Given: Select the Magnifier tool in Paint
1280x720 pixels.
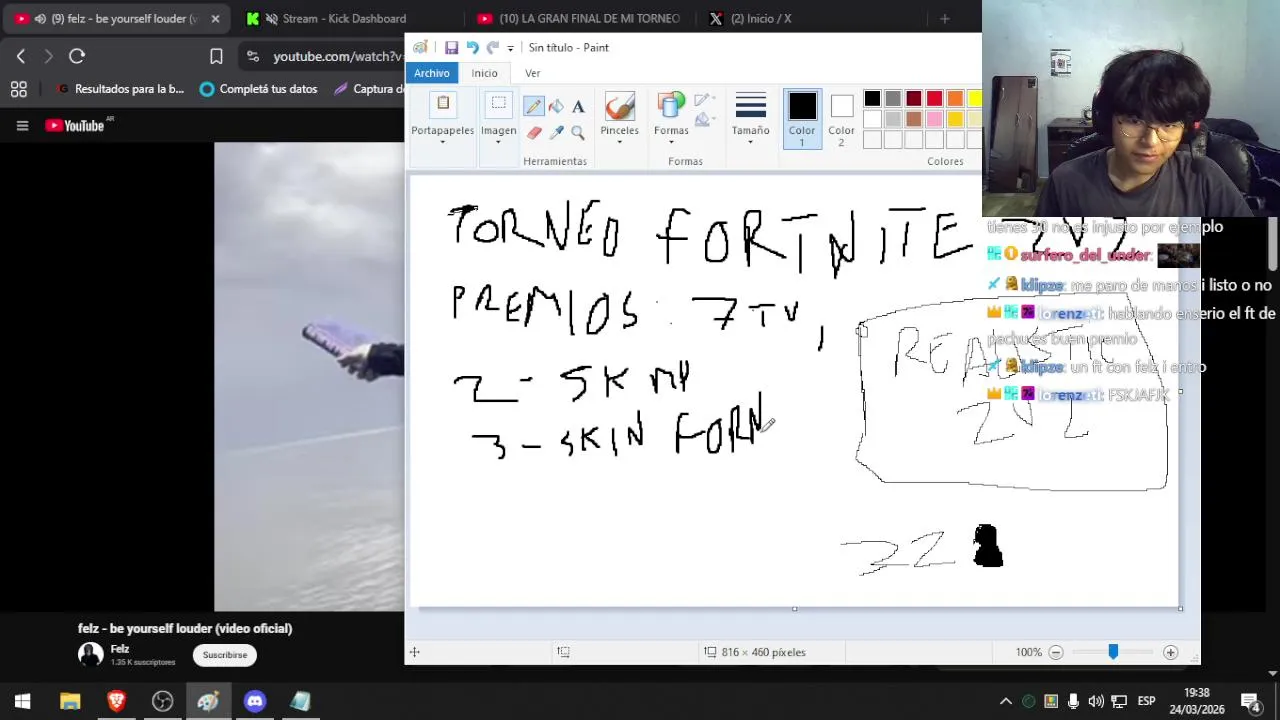Looking at the screenshot, I should click(578, 132).
